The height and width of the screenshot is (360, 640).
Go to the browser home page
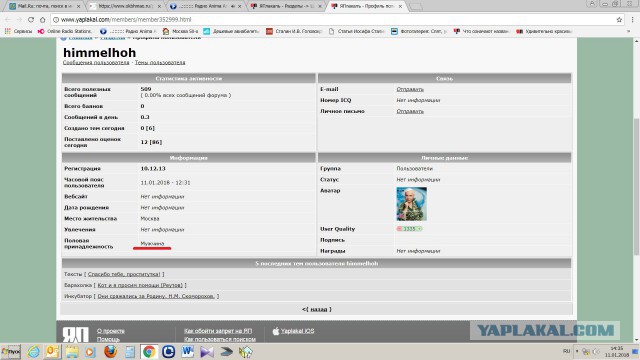[42, 20]
